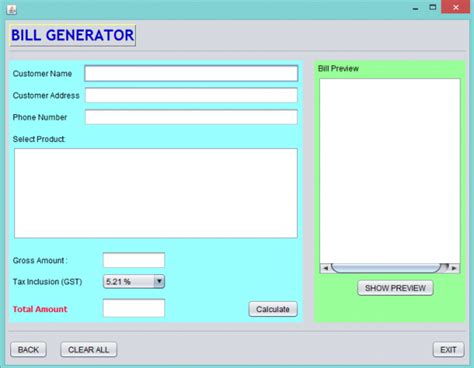Click the Customer Name label

pos(42,73)
